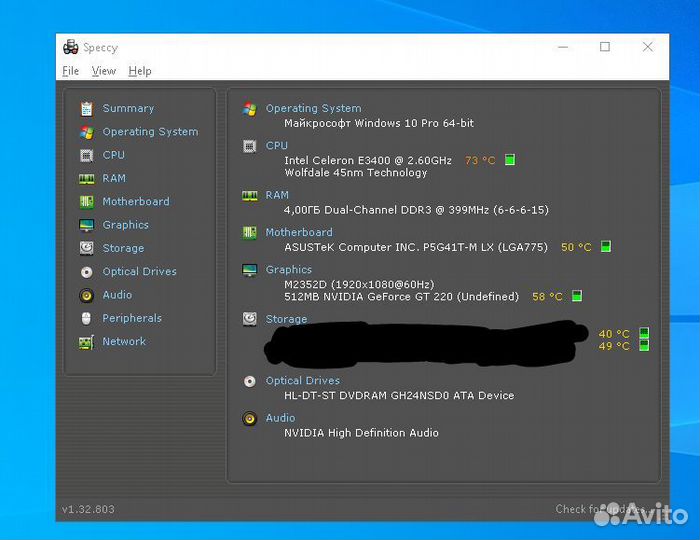This screenshot has width=700, height=540.
Task: Click the CPU heading link in summary
Action: pyautogui.click(x=277, y=145)
